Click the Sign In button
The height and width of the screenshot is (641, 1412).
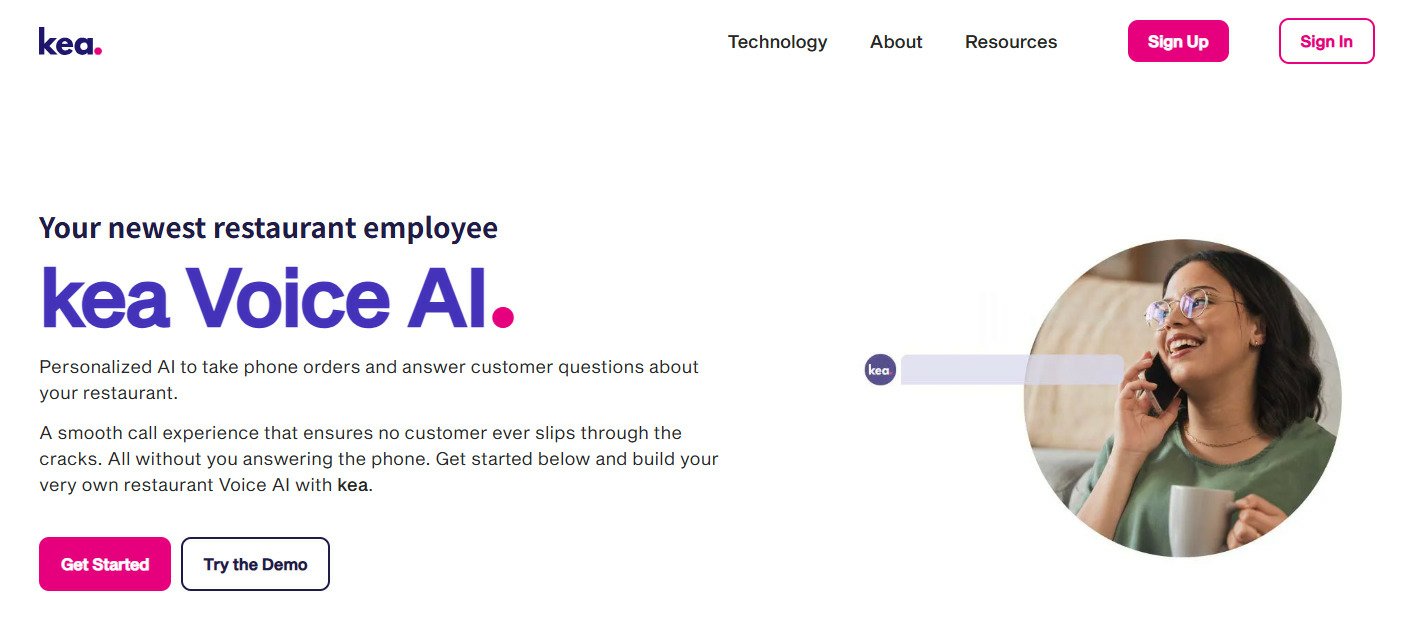(x=1326, y=41)
